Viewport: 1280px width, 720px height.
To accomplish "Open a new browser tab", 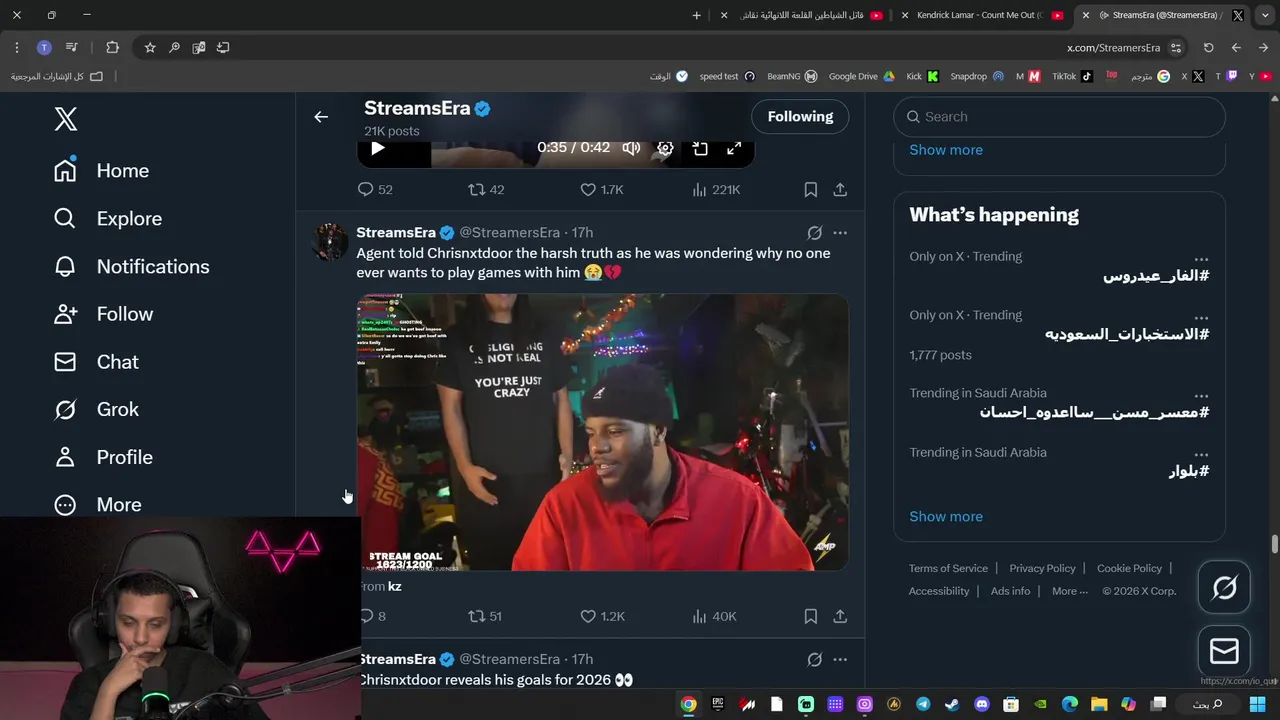I will pyautogui.click(x=697, y=15).
